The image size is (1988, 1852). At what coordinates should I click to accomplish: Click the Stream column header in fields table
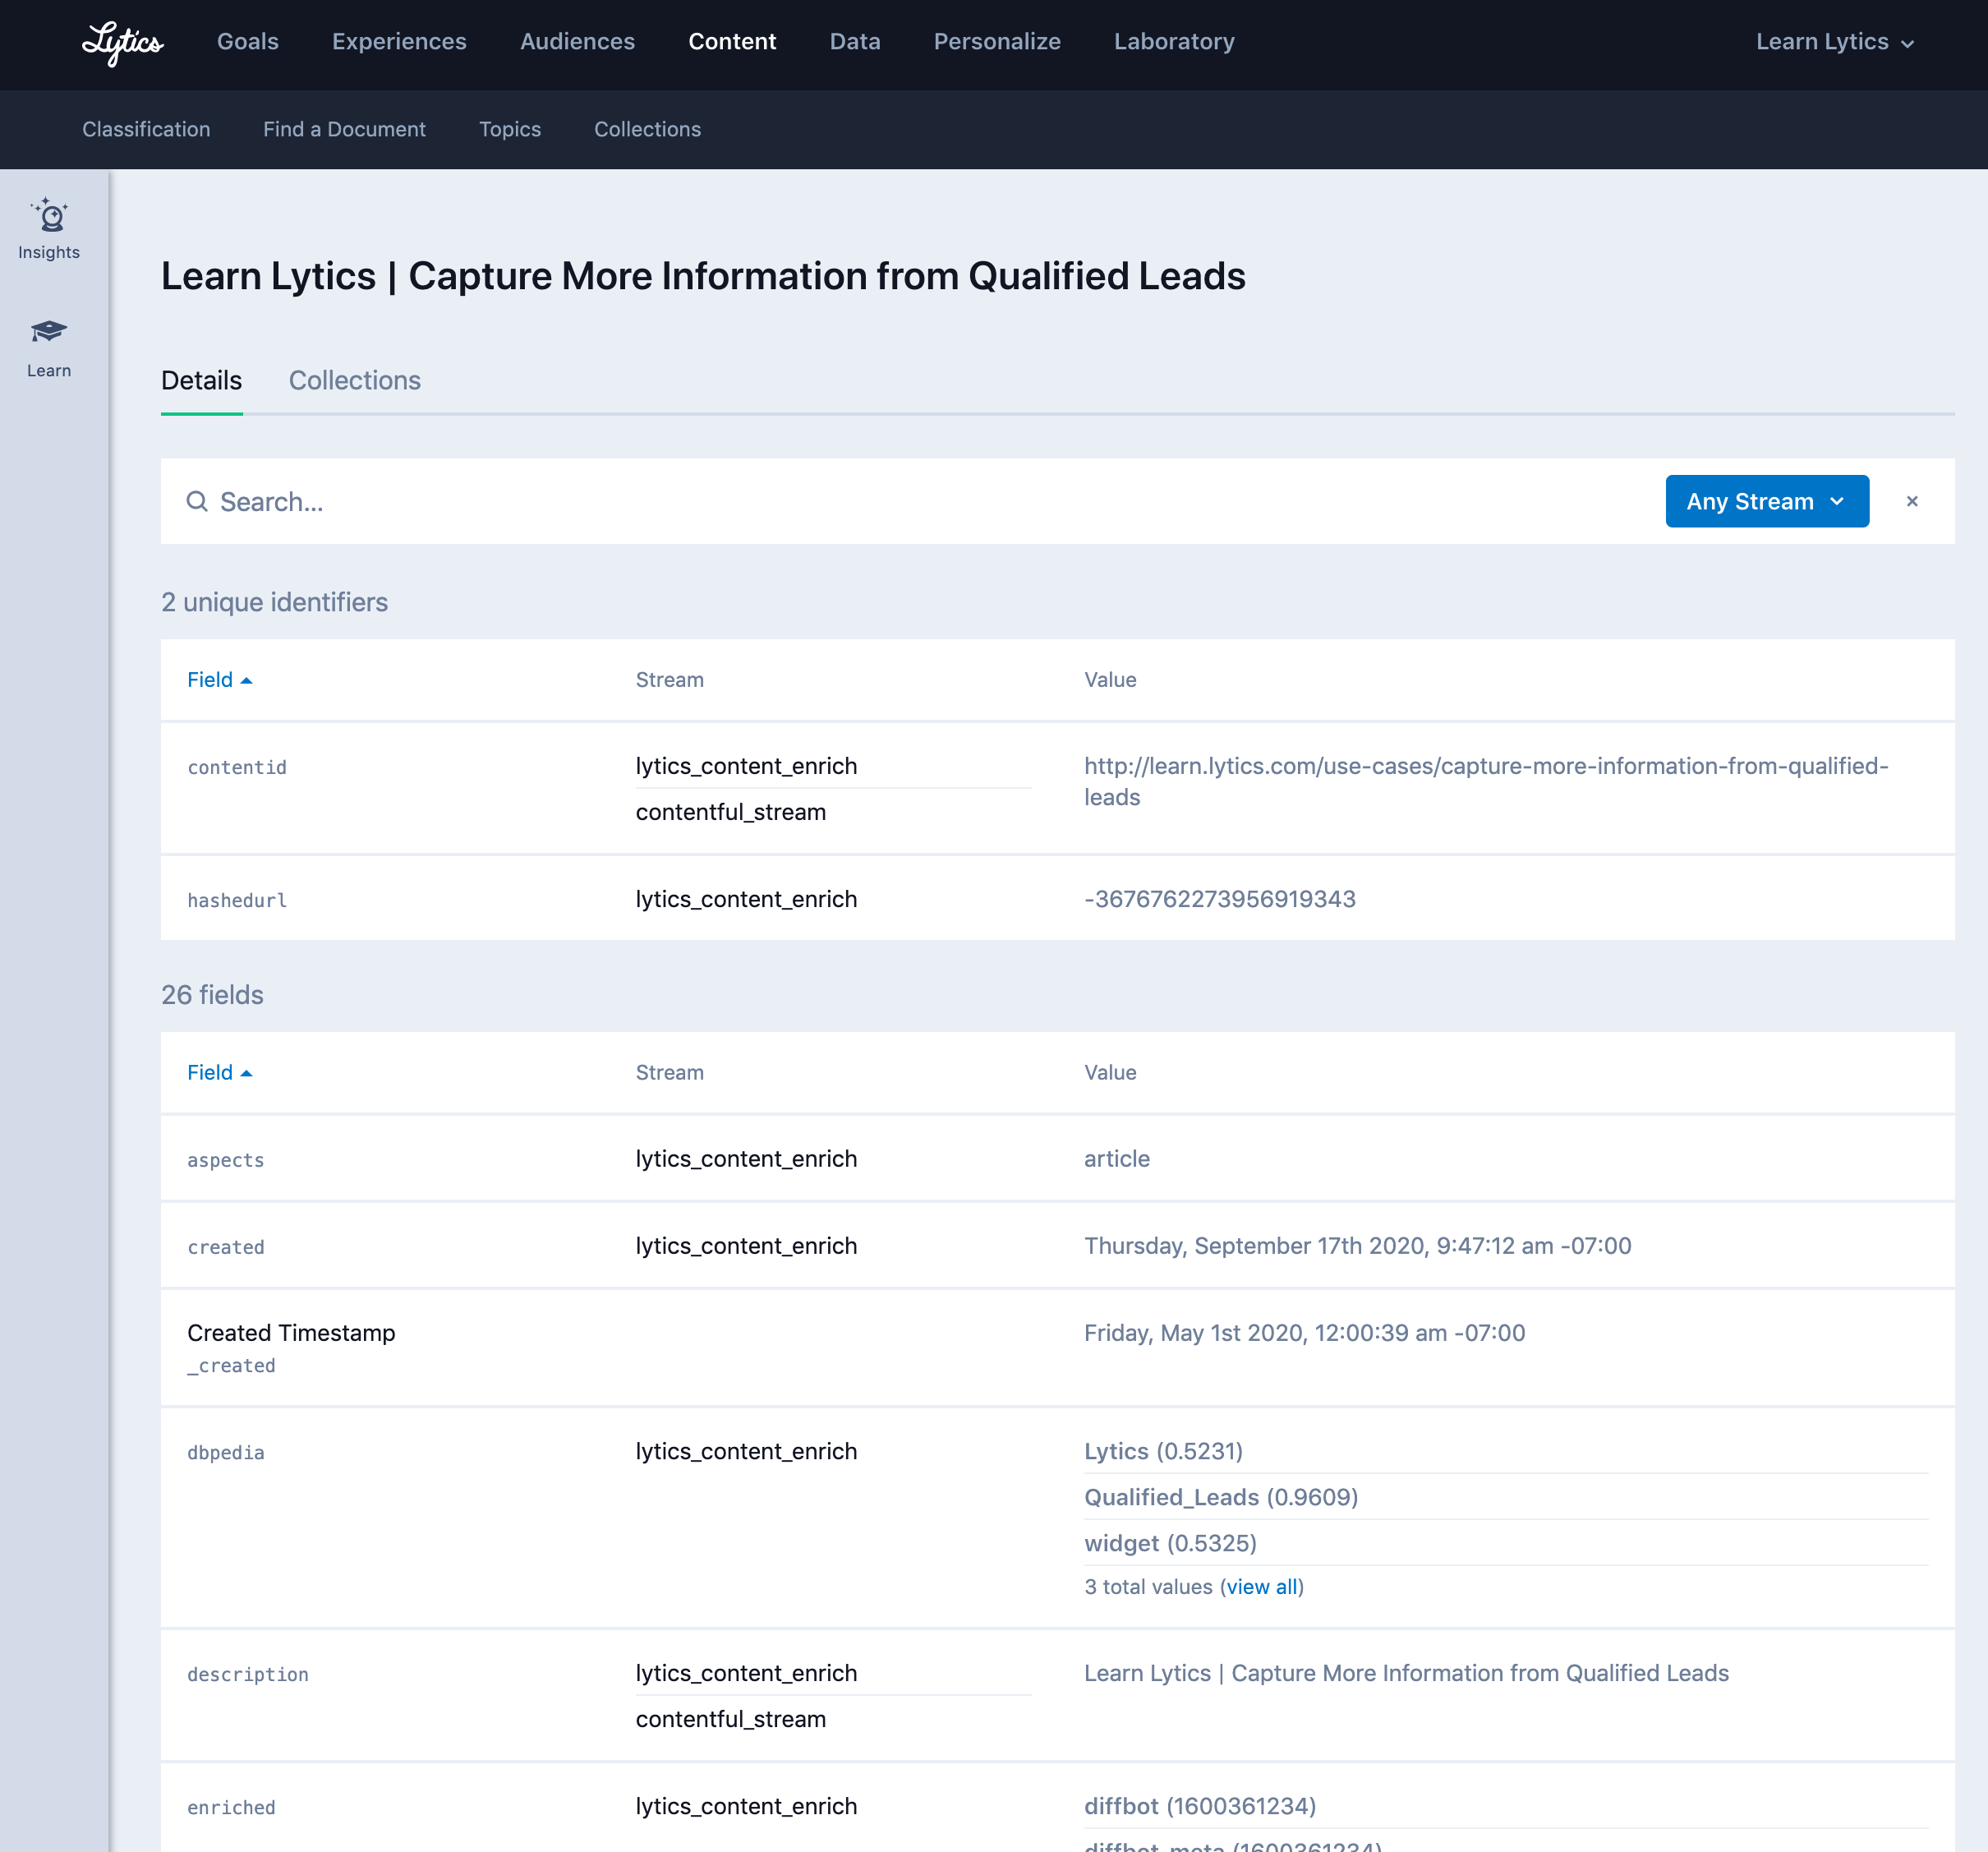point(669,1073)
